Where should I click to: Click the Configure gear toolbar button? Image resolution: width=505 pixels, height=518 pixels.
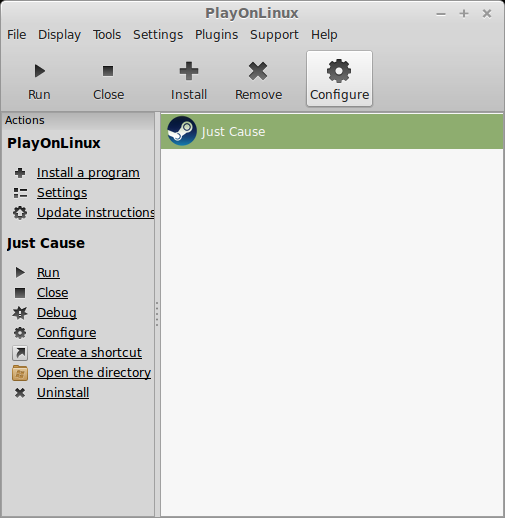[339, 79]
